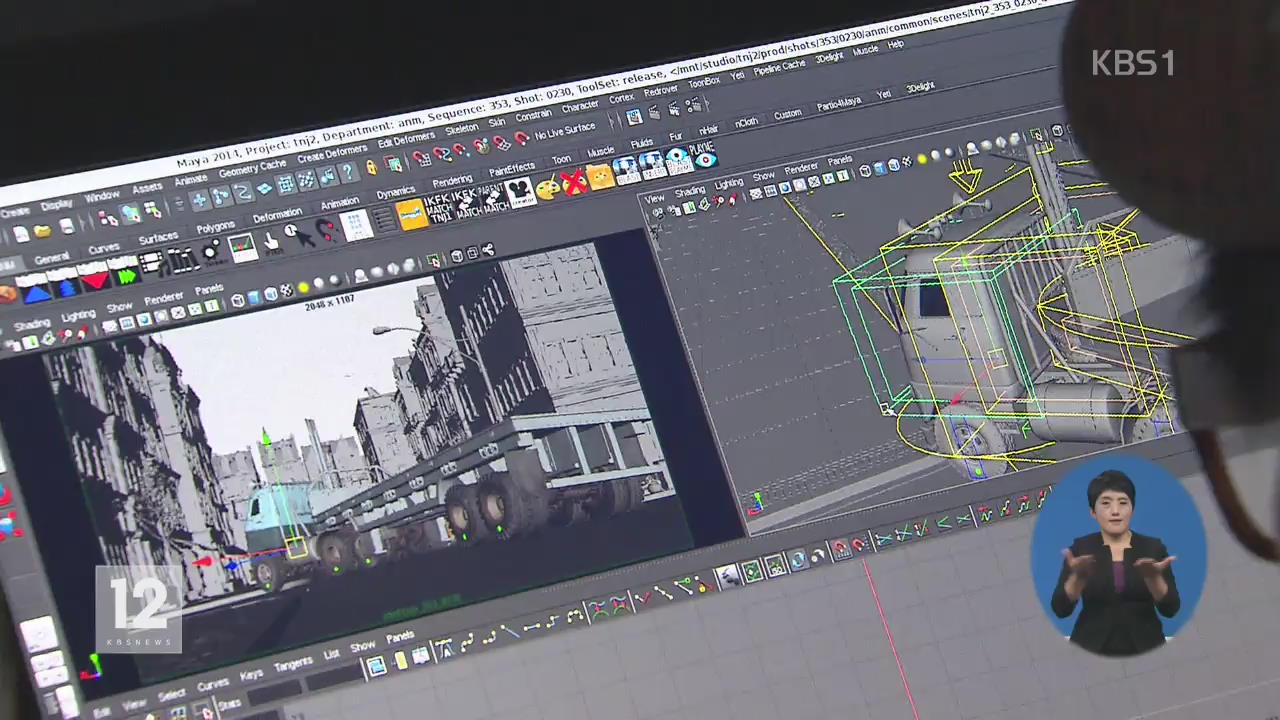Screen dimensions: 1280x720
Task: Open the Animate menu
Action: click(191, 180)
